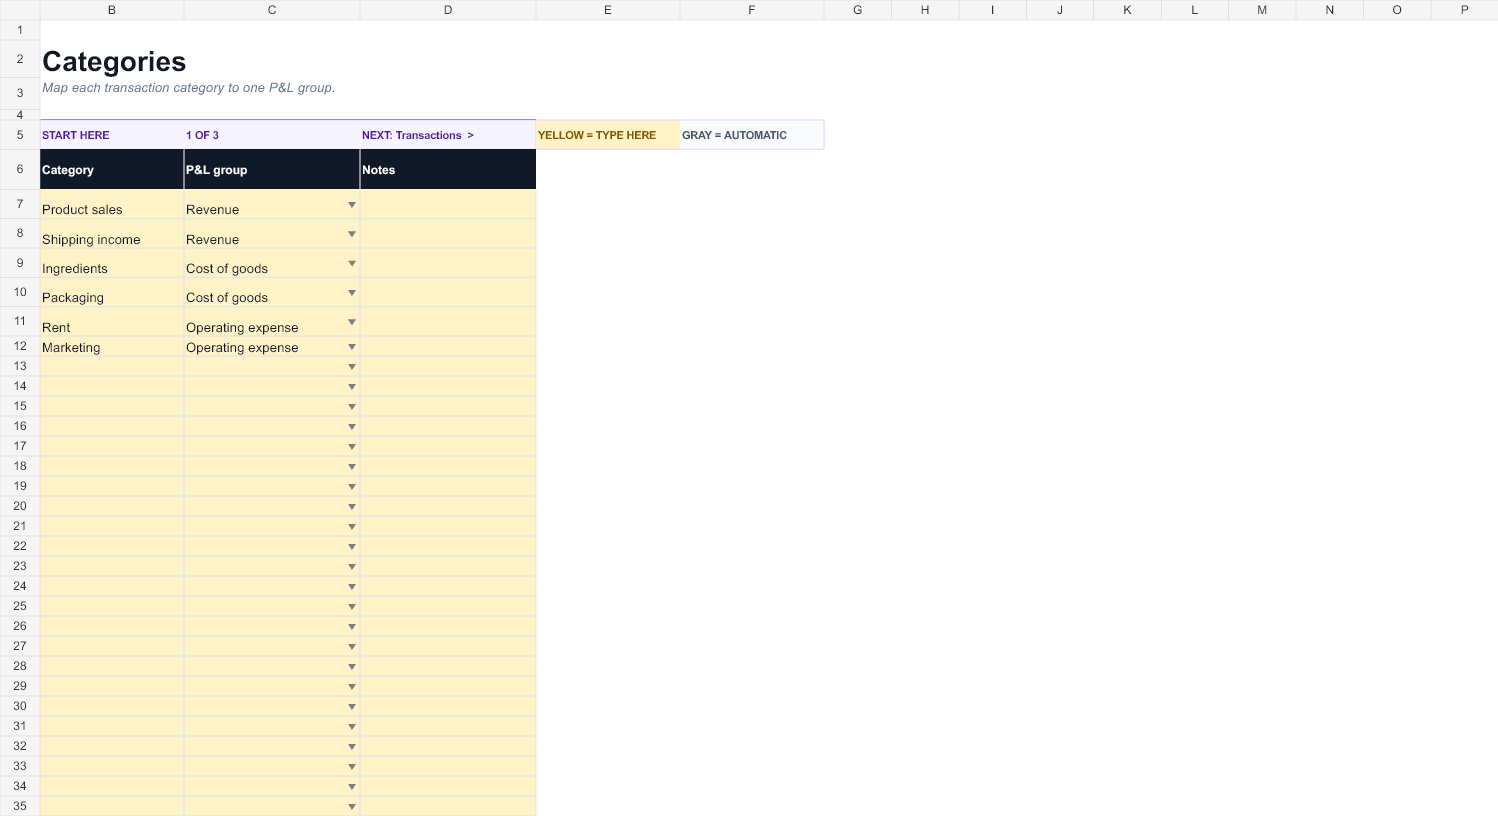
Task: Select the Ingredients category cell
Action: click(112, 263)
